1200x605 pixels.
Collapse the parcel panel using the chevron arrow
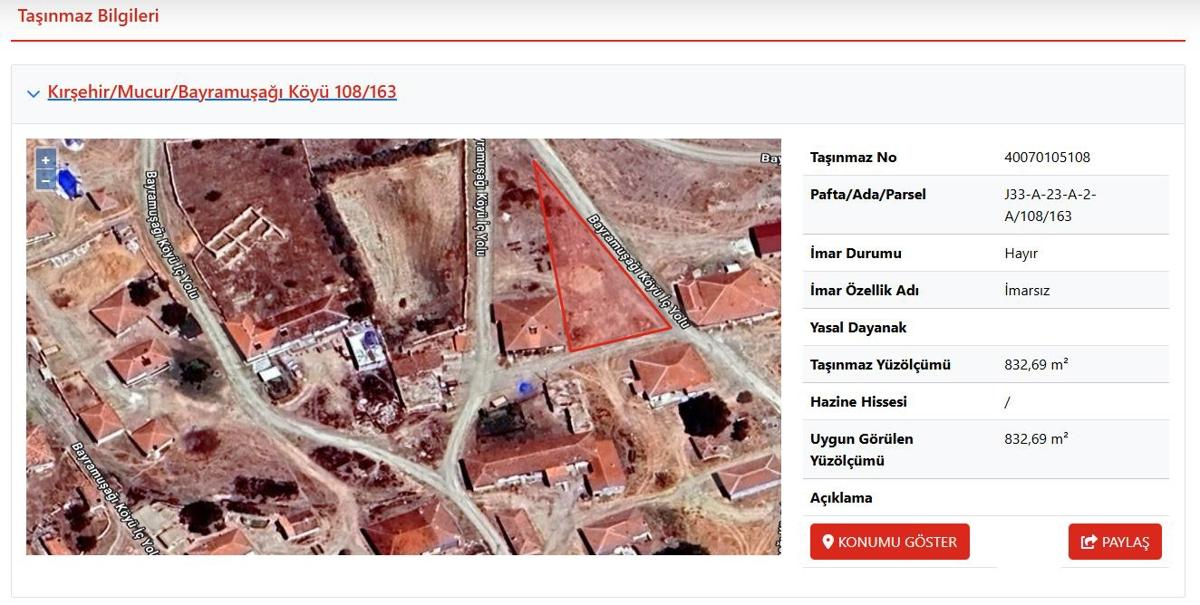tap(34, 94)
